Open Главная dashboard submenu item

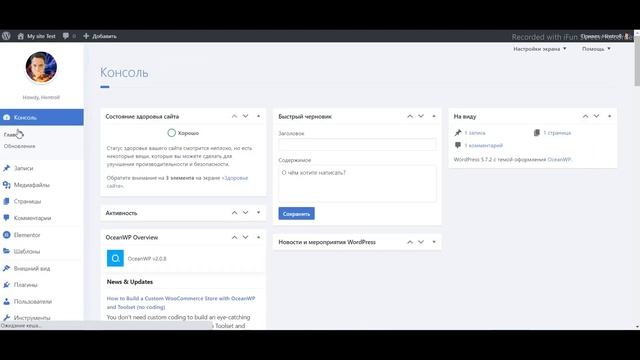[12, 134]
